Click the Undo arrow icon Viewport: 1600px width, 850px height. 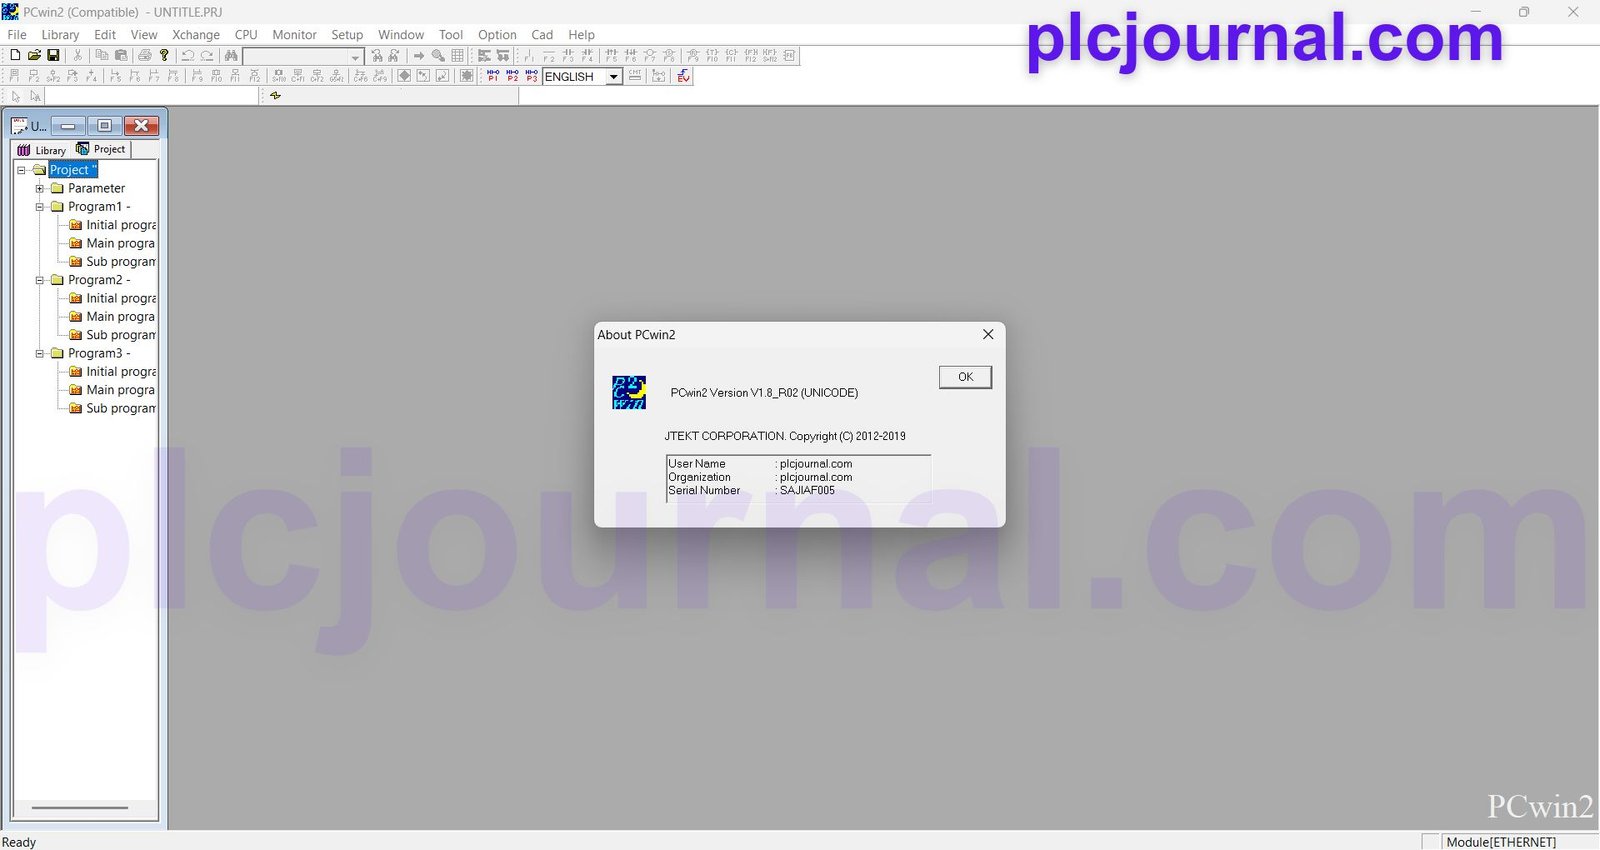pos(188,56)
